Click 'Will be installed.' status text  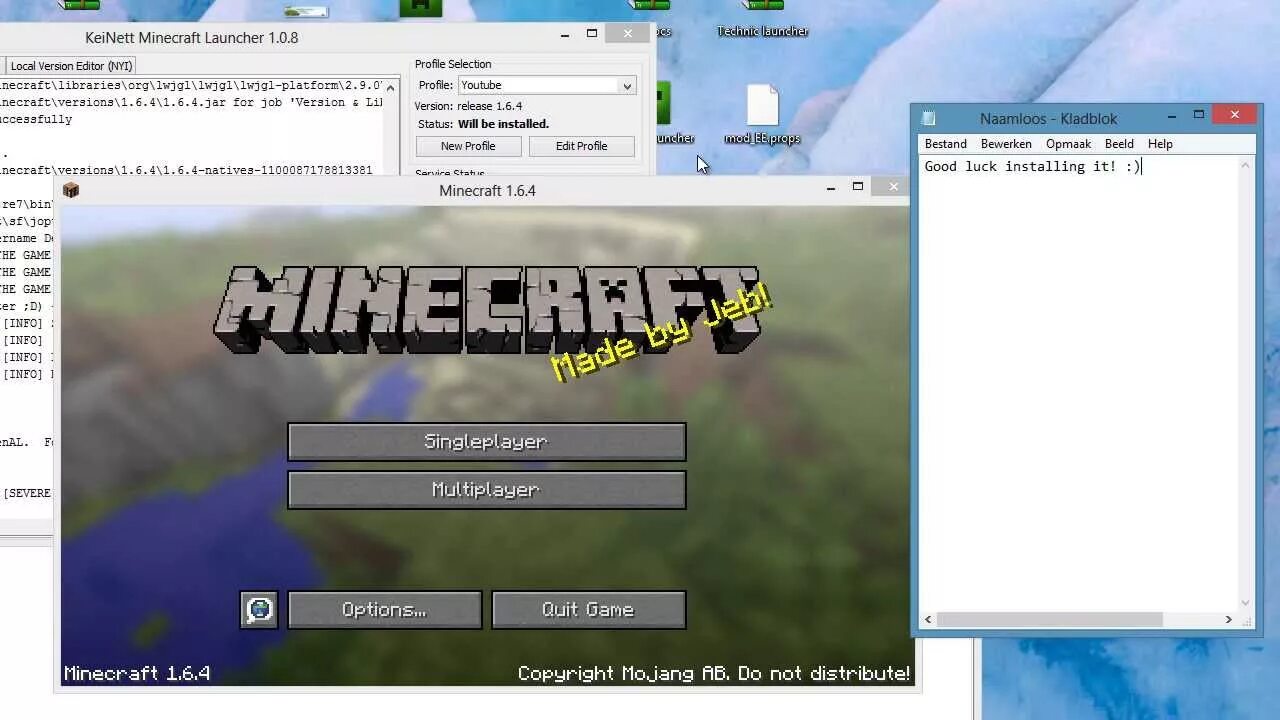click(503, 124)
